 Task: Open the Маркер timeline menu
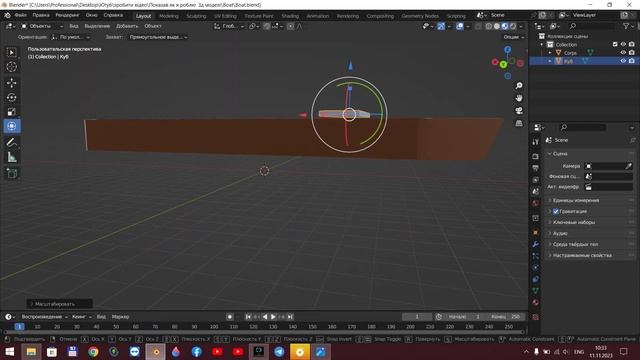(x=120, y=317)
